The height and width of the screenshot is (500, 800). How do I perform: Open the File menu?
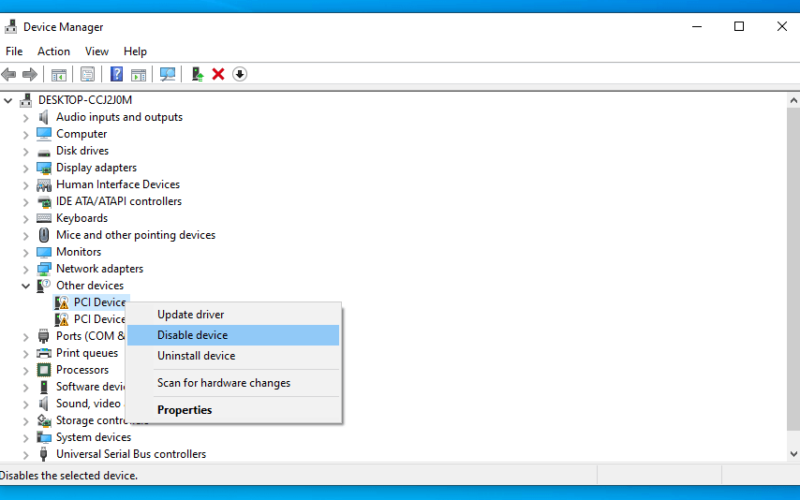[14, 52]
